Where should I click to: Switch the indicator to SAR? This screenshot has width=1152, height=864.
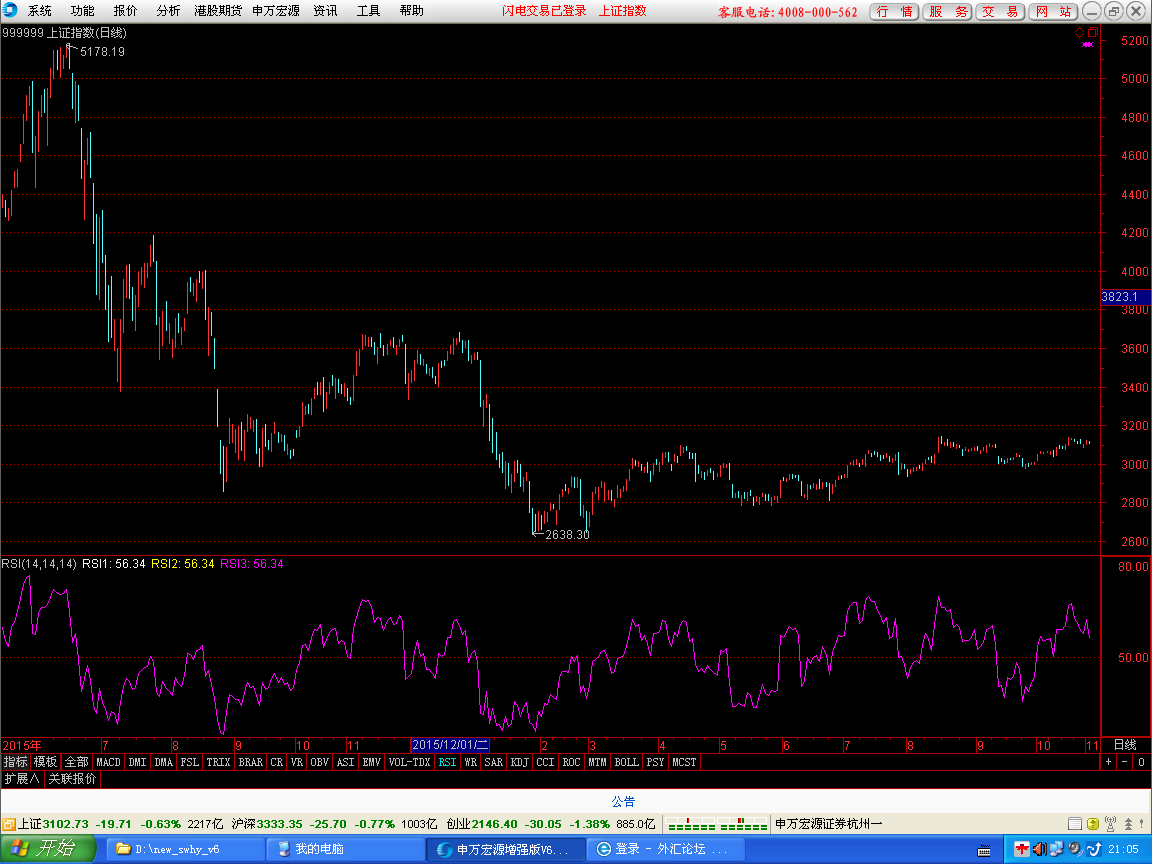click(x=494, y=763)
